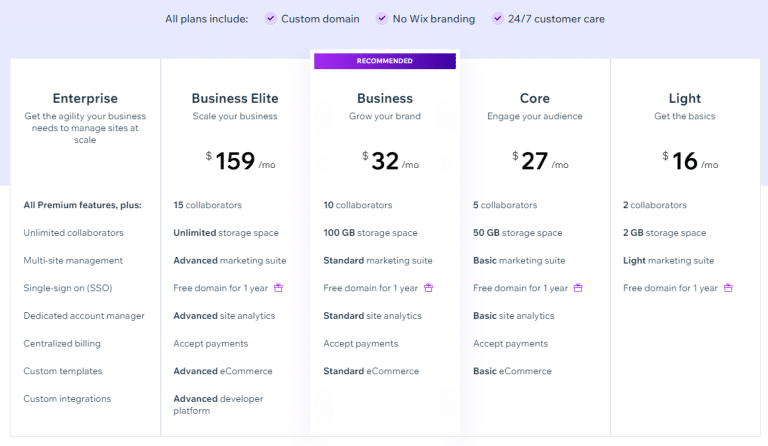This screenshot has width=768, height=446.
Task: Select the Business Elite plan heading
Action: click(x=235, y=98)
